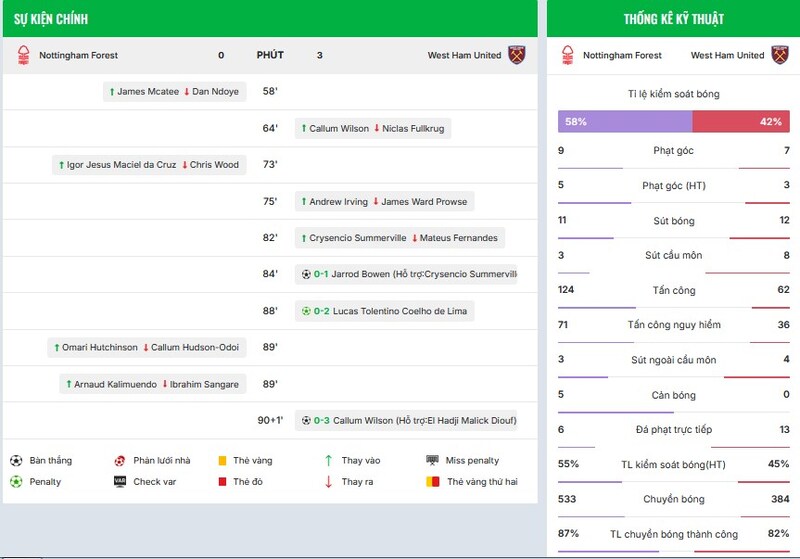The height and width of the screenshot is (559, 800).
Task: Click the green penalty icon beside 0-2 Lucas Tolentino
Action: click(306, 311)
